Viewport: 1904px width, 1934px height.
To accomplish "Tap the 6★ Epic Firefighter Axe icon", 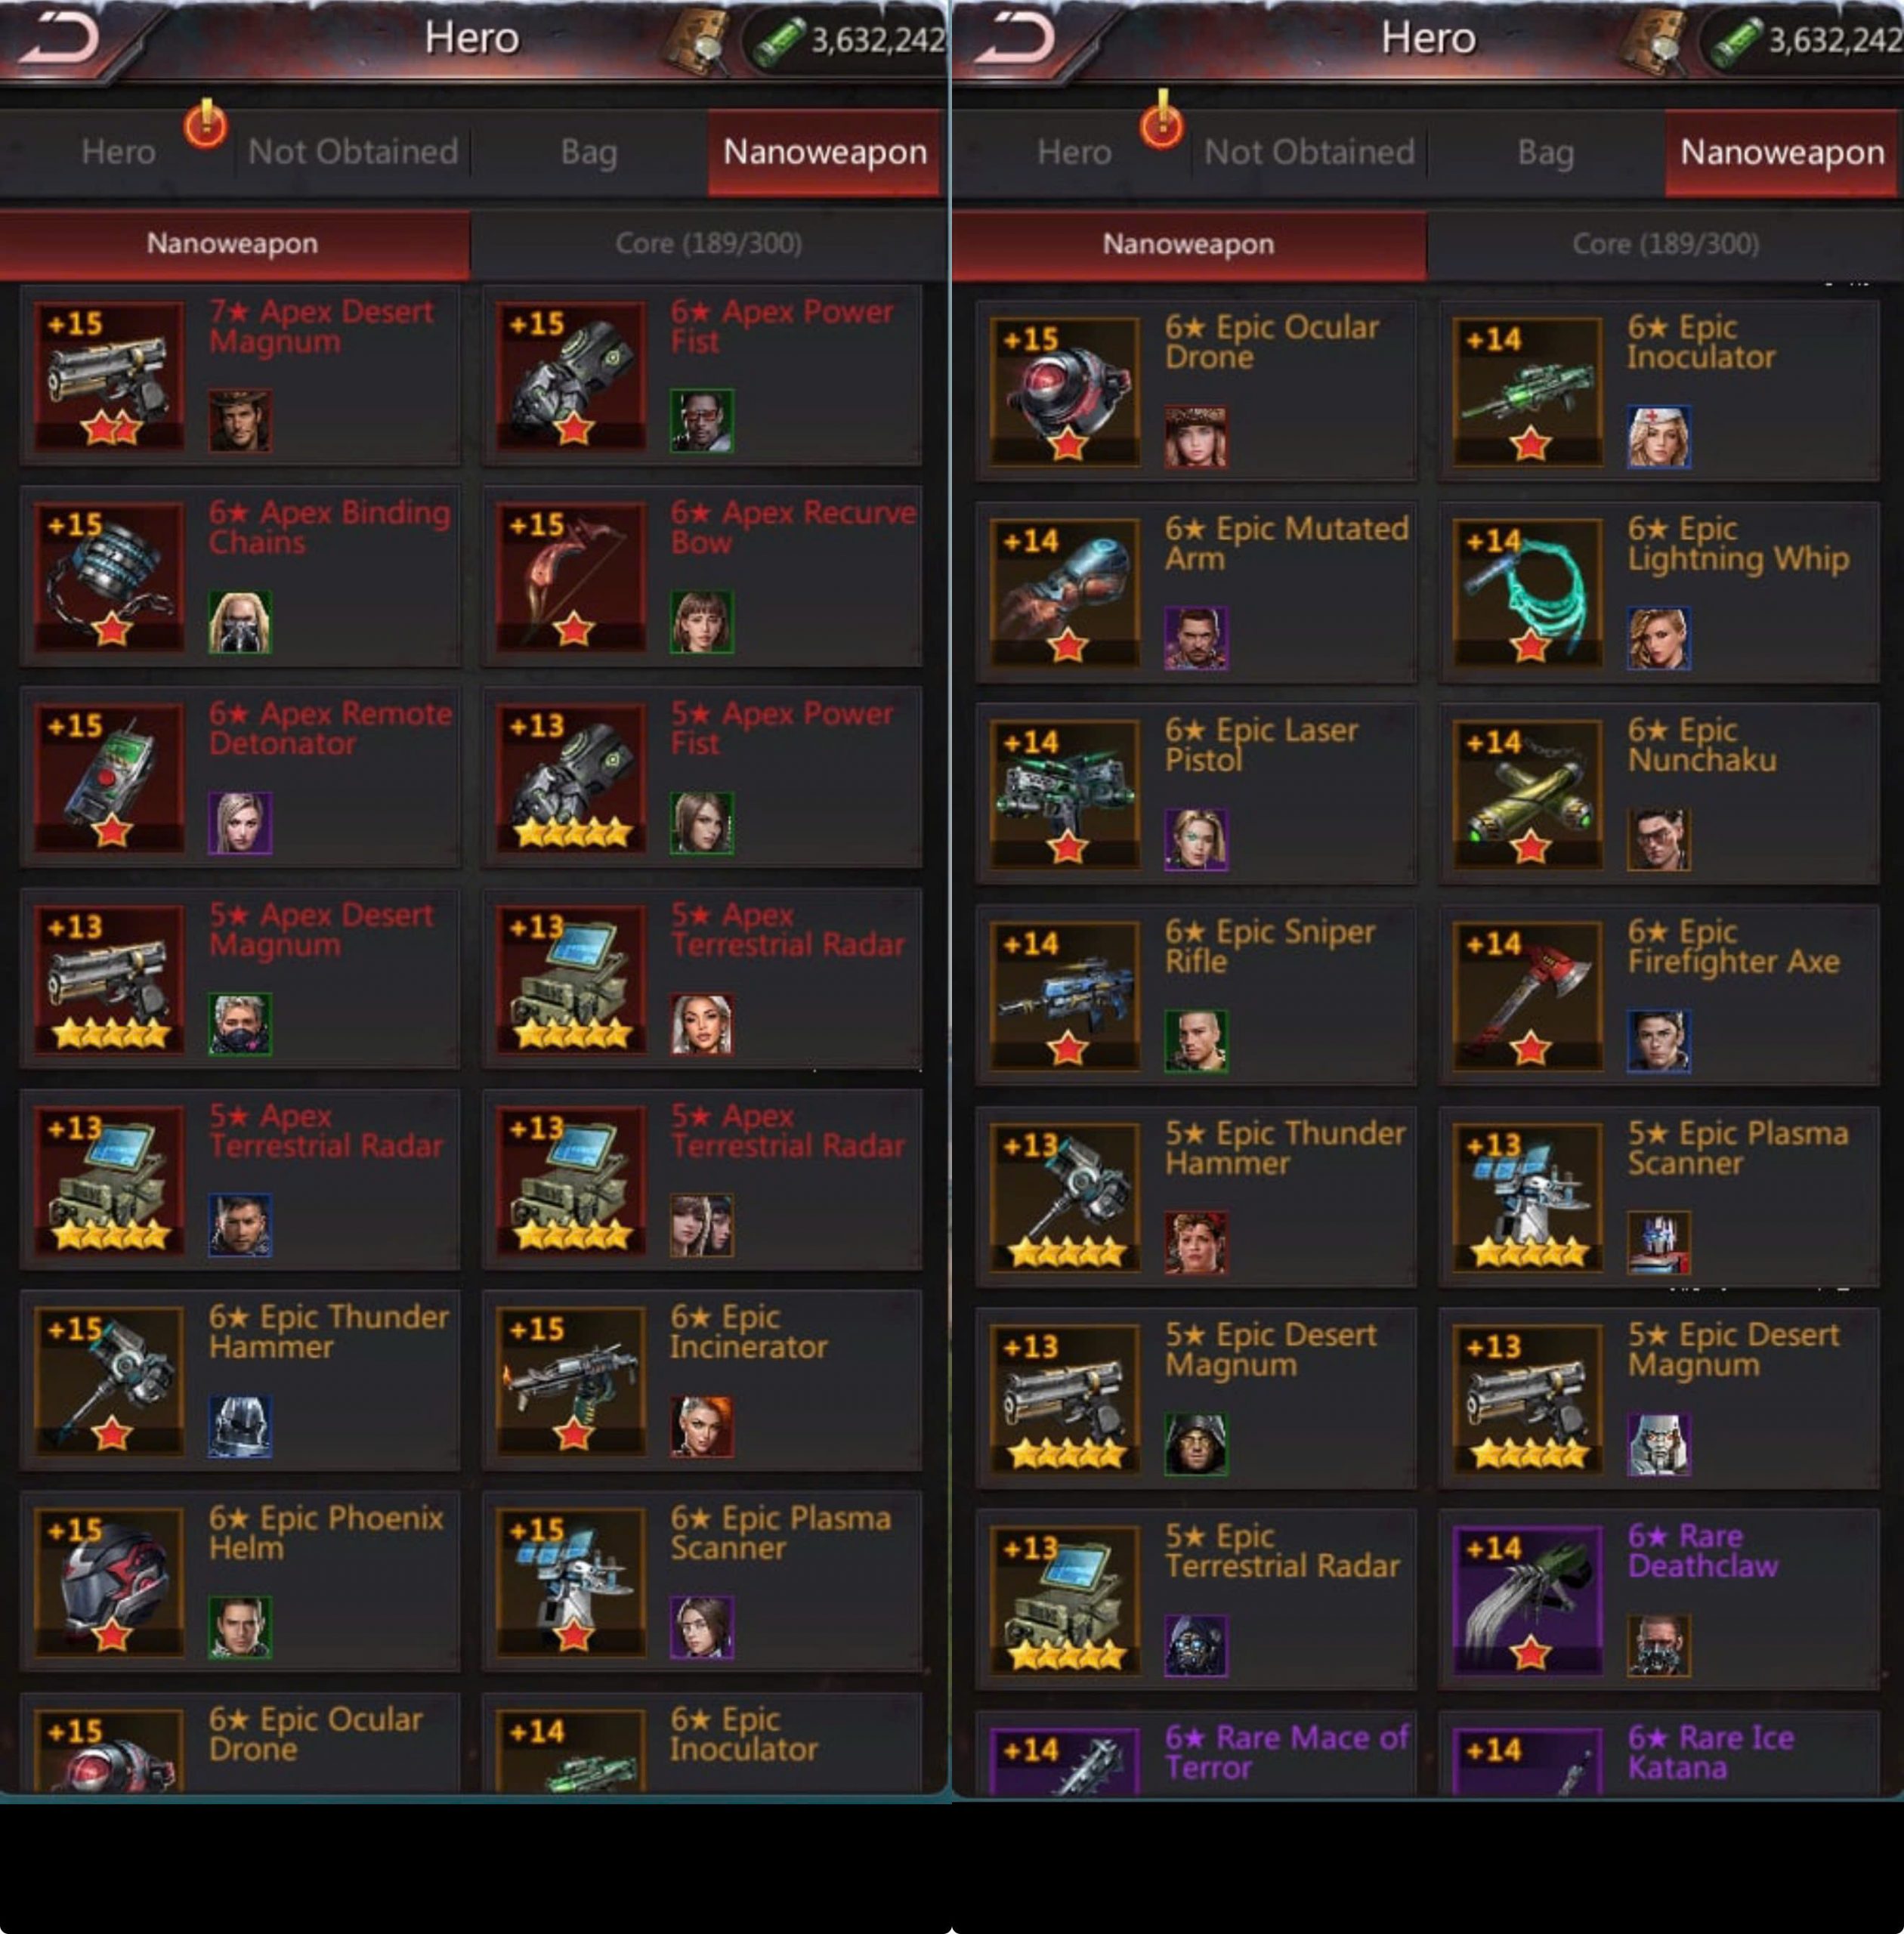I will coord(1528,995).
